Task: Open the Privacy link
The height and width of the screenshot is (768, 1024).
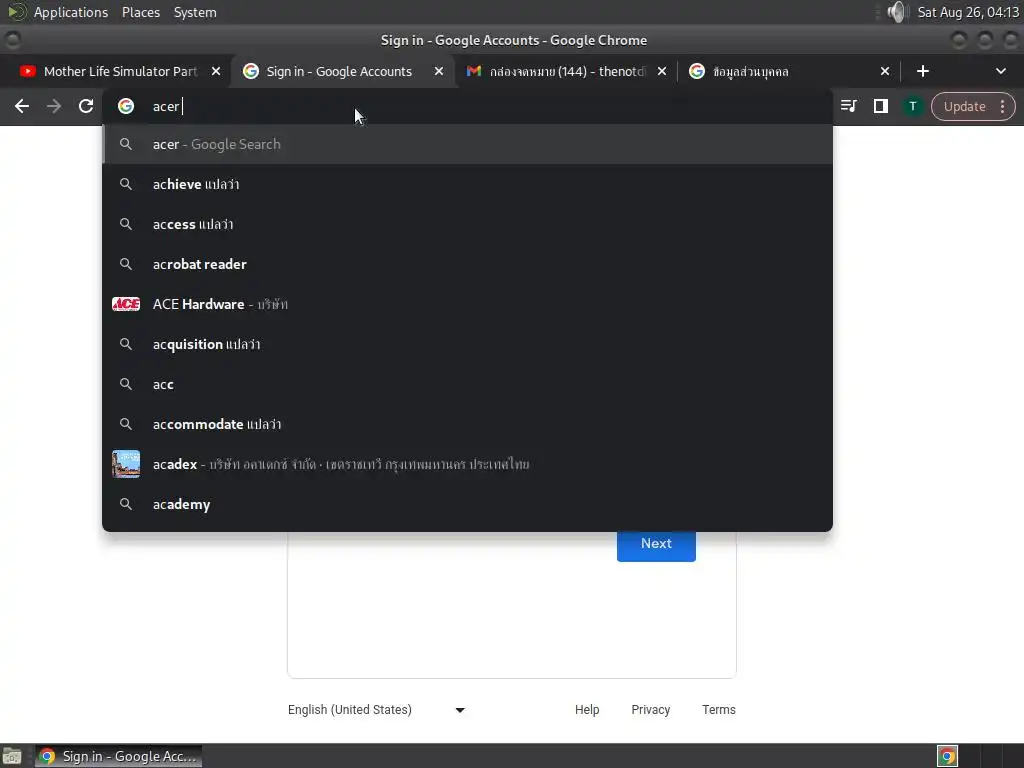Action: pyautogui.click(x=650, y=710)
